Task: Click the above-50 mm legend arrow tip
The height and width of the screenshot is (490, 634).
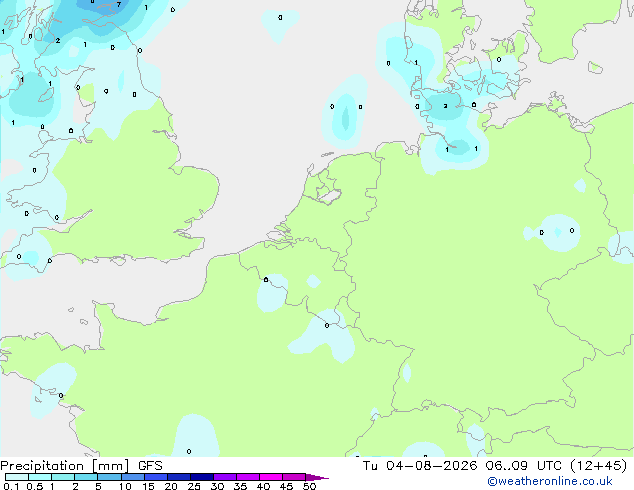Action: click(x=317, y=478)
